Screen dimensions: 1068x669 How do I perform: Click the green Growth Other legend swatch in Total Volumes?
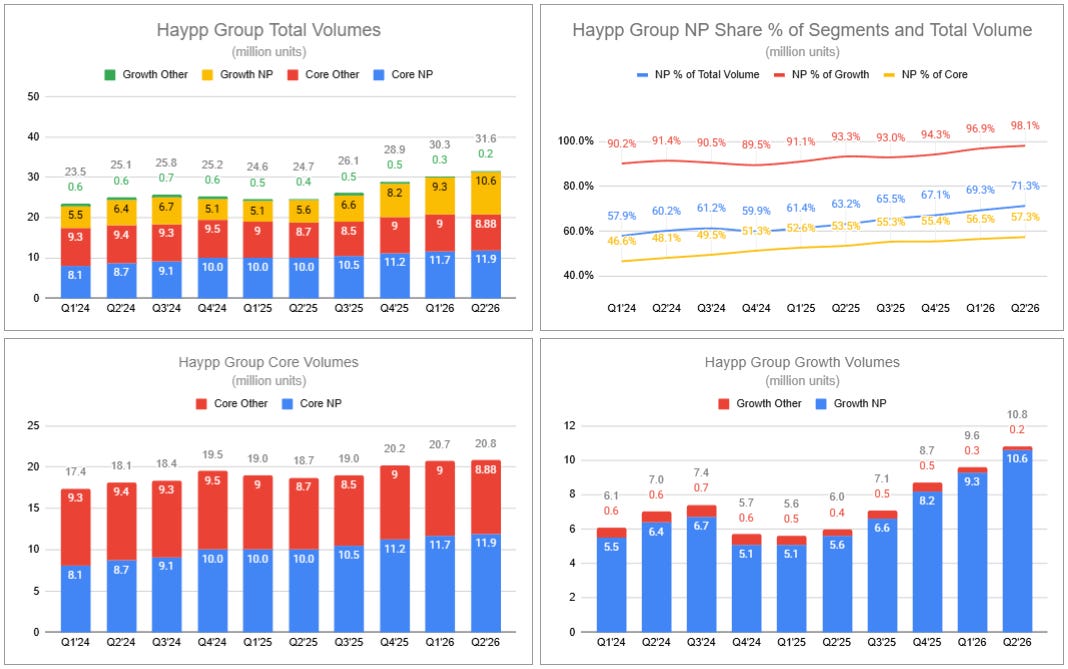point(110,75)
